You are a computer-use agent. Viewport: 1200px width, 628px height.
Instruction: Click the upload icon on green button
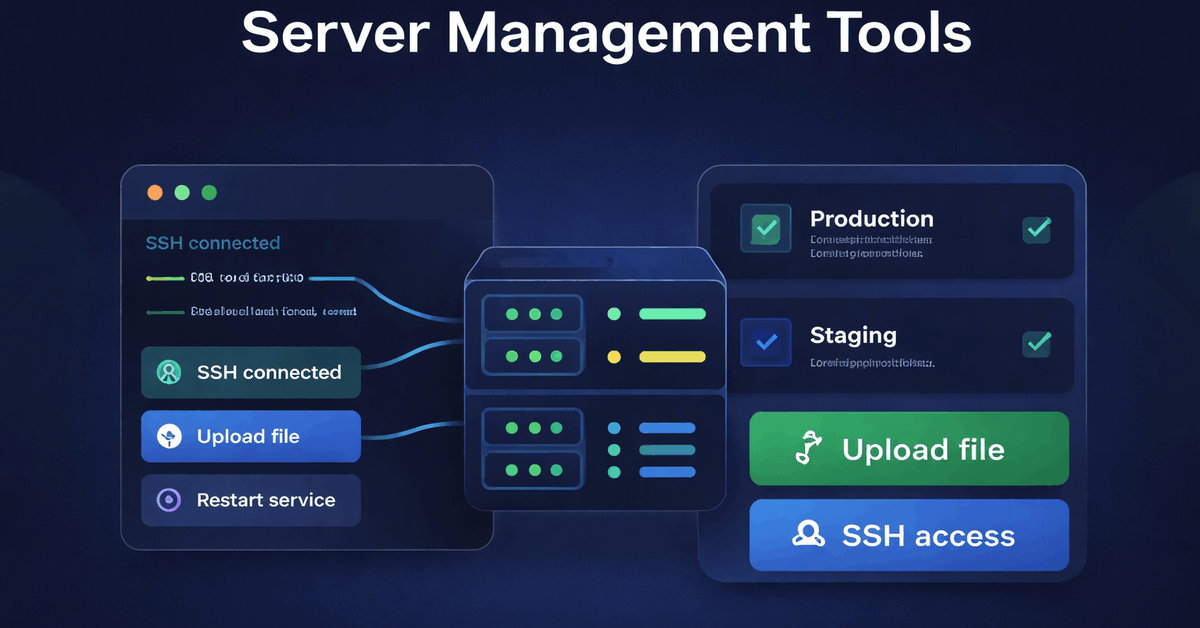pyautogui.click(x=808, y=448)
